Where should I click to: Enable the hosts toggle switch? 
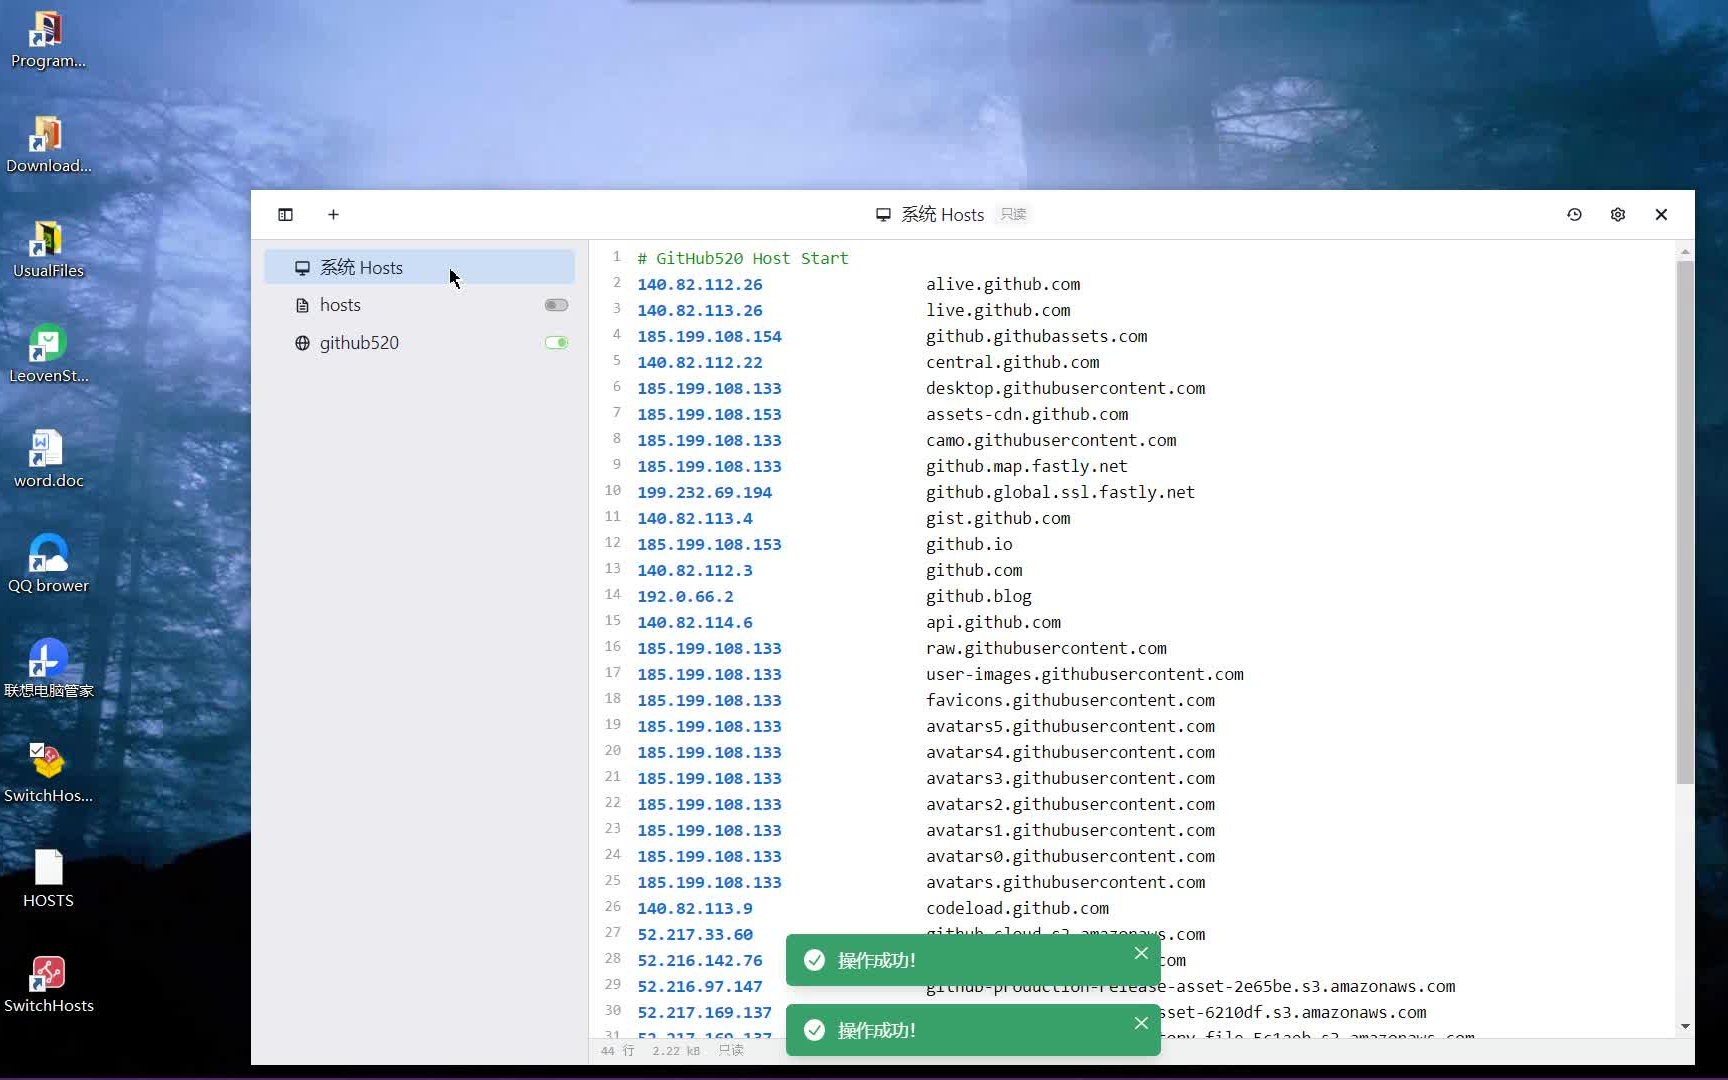tap(556, 305)
